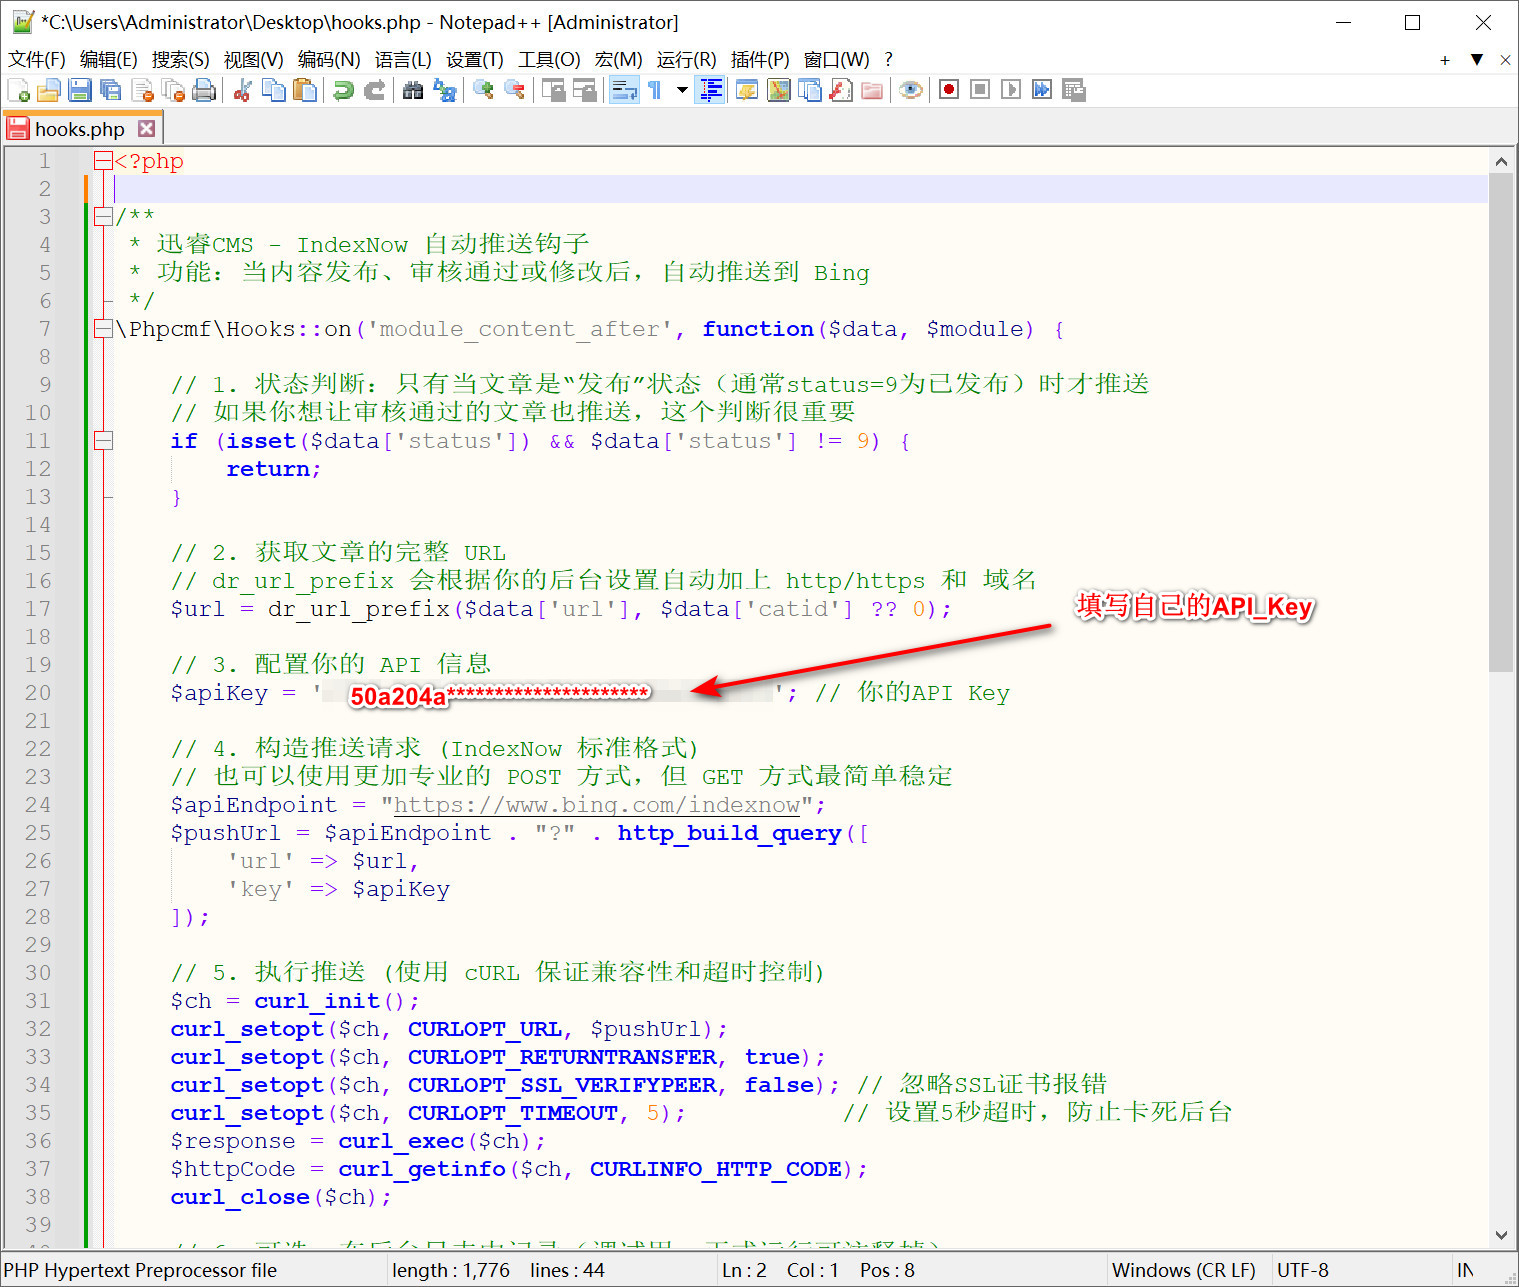Collapse the if block fold at line 11
This screenshot has width=1519, height=1287.
(x=103, y=441)
